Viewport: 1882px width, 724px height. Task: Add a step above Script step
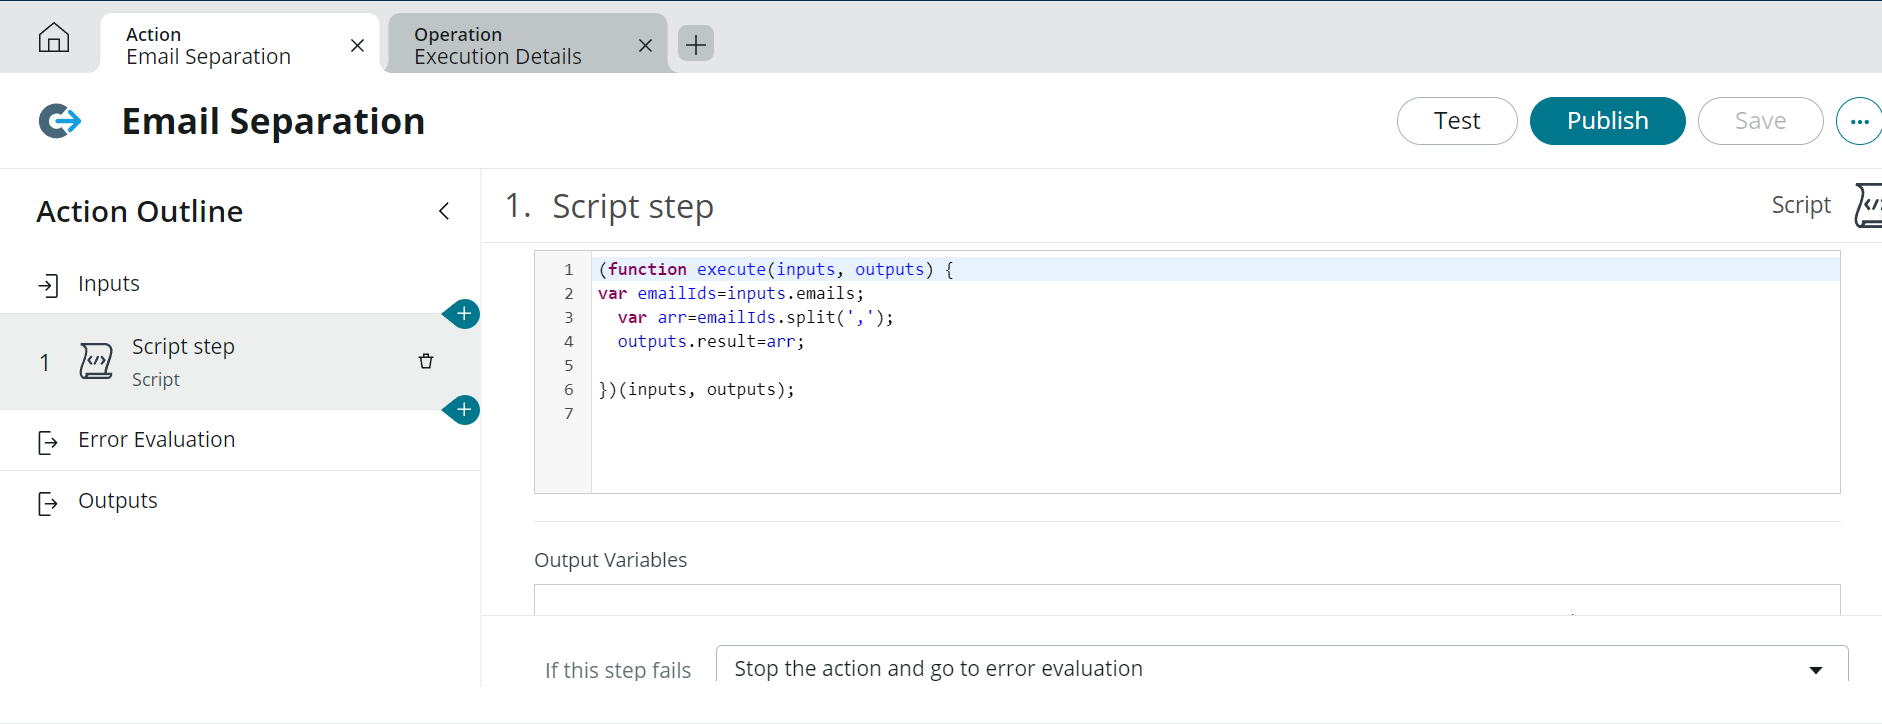[x=463, y=314]
